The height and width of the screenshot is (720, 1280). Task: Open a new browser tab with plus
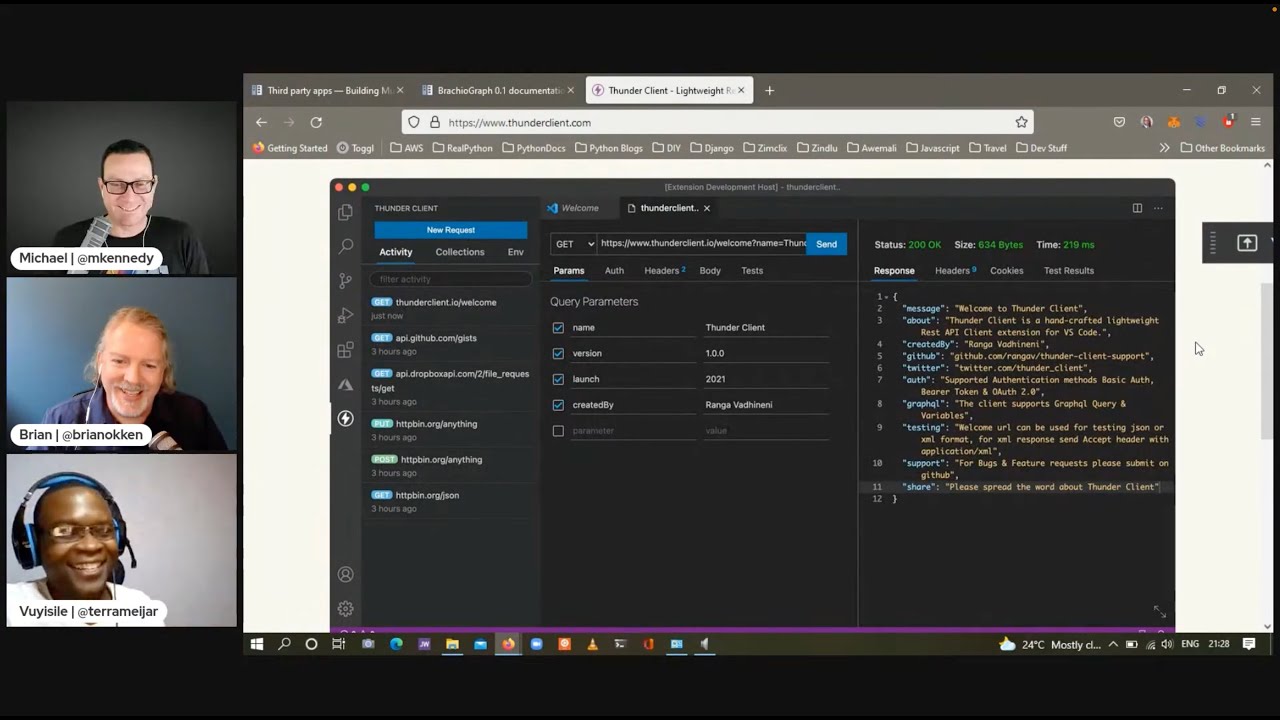tap(769, 90)
